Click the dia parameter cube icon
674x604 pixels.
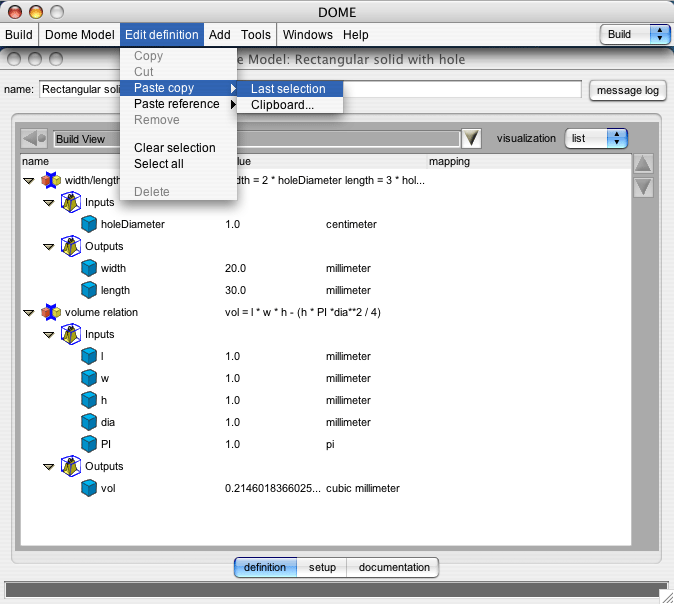[89, 422]
